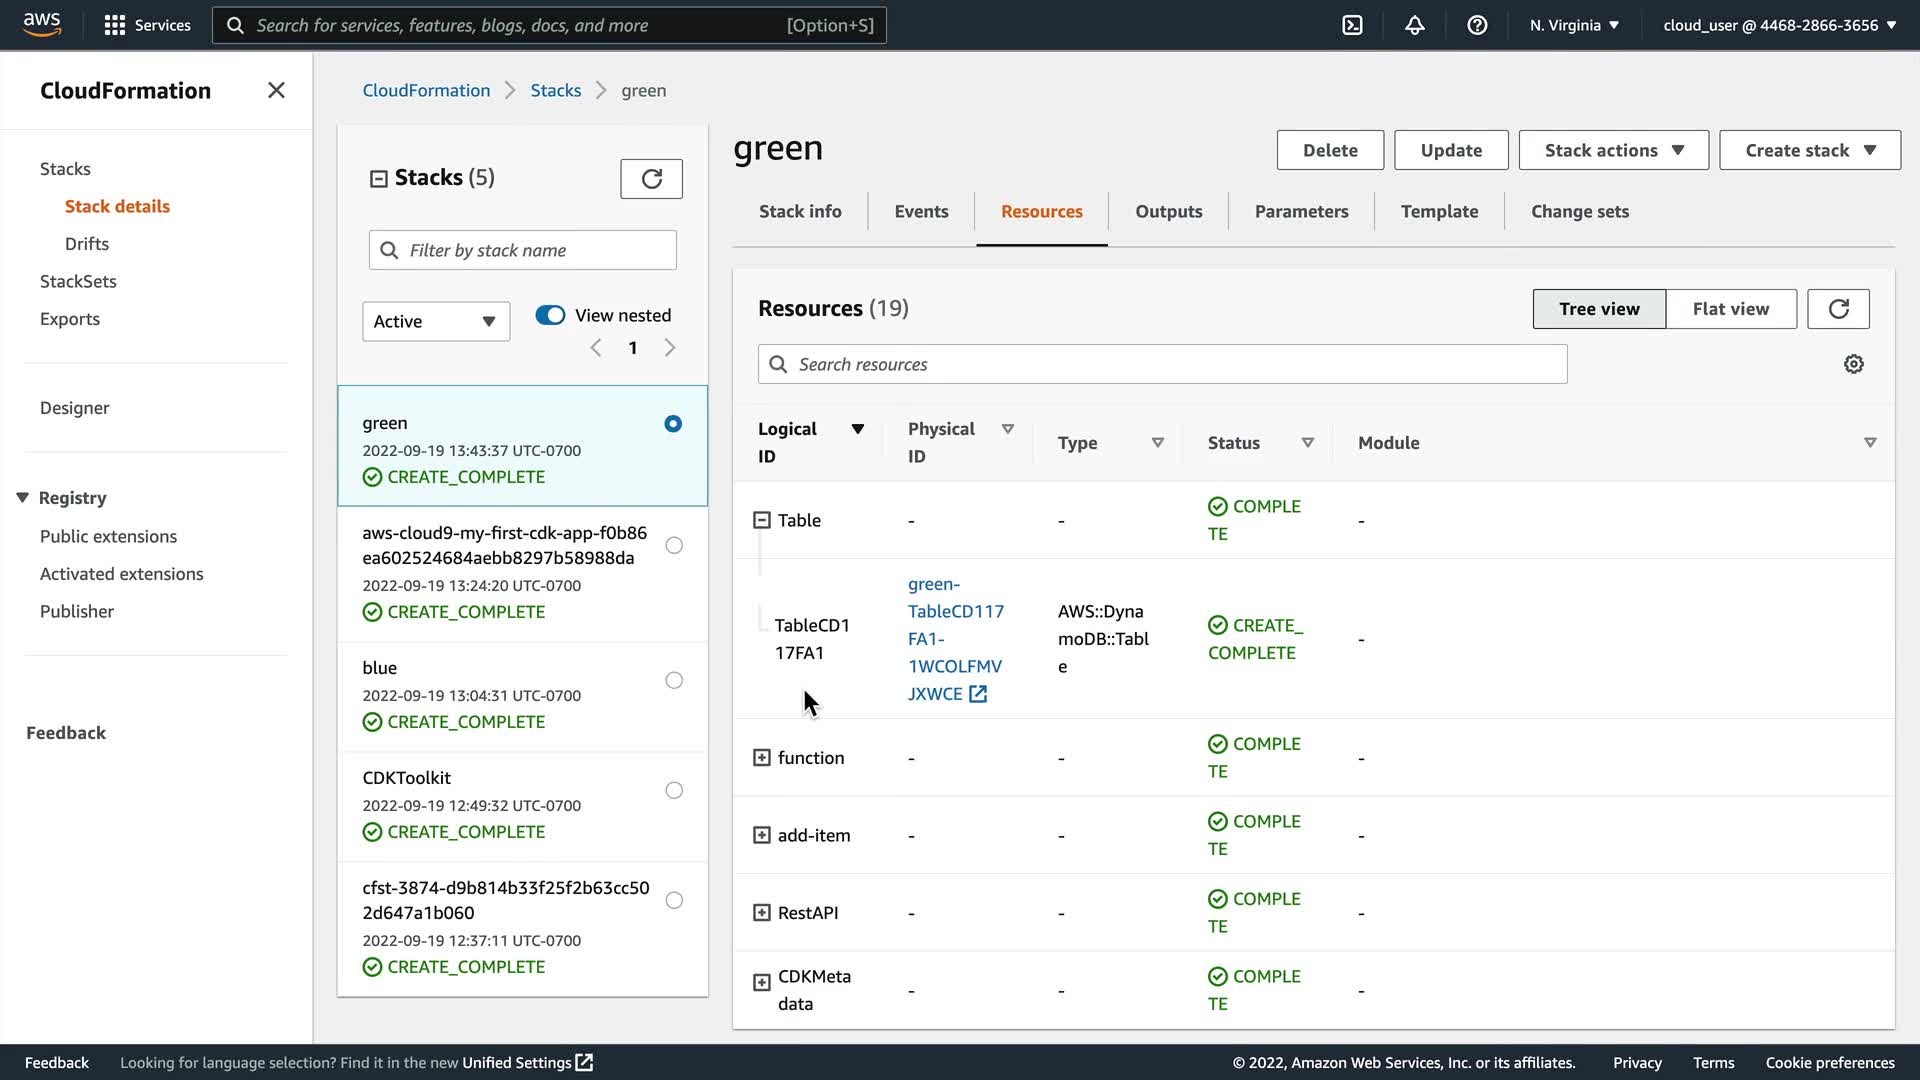Image resolution: width=1920 pixels, height=1080 pixels.
Task: Click the Search resources field
Action: point(1162,364)
